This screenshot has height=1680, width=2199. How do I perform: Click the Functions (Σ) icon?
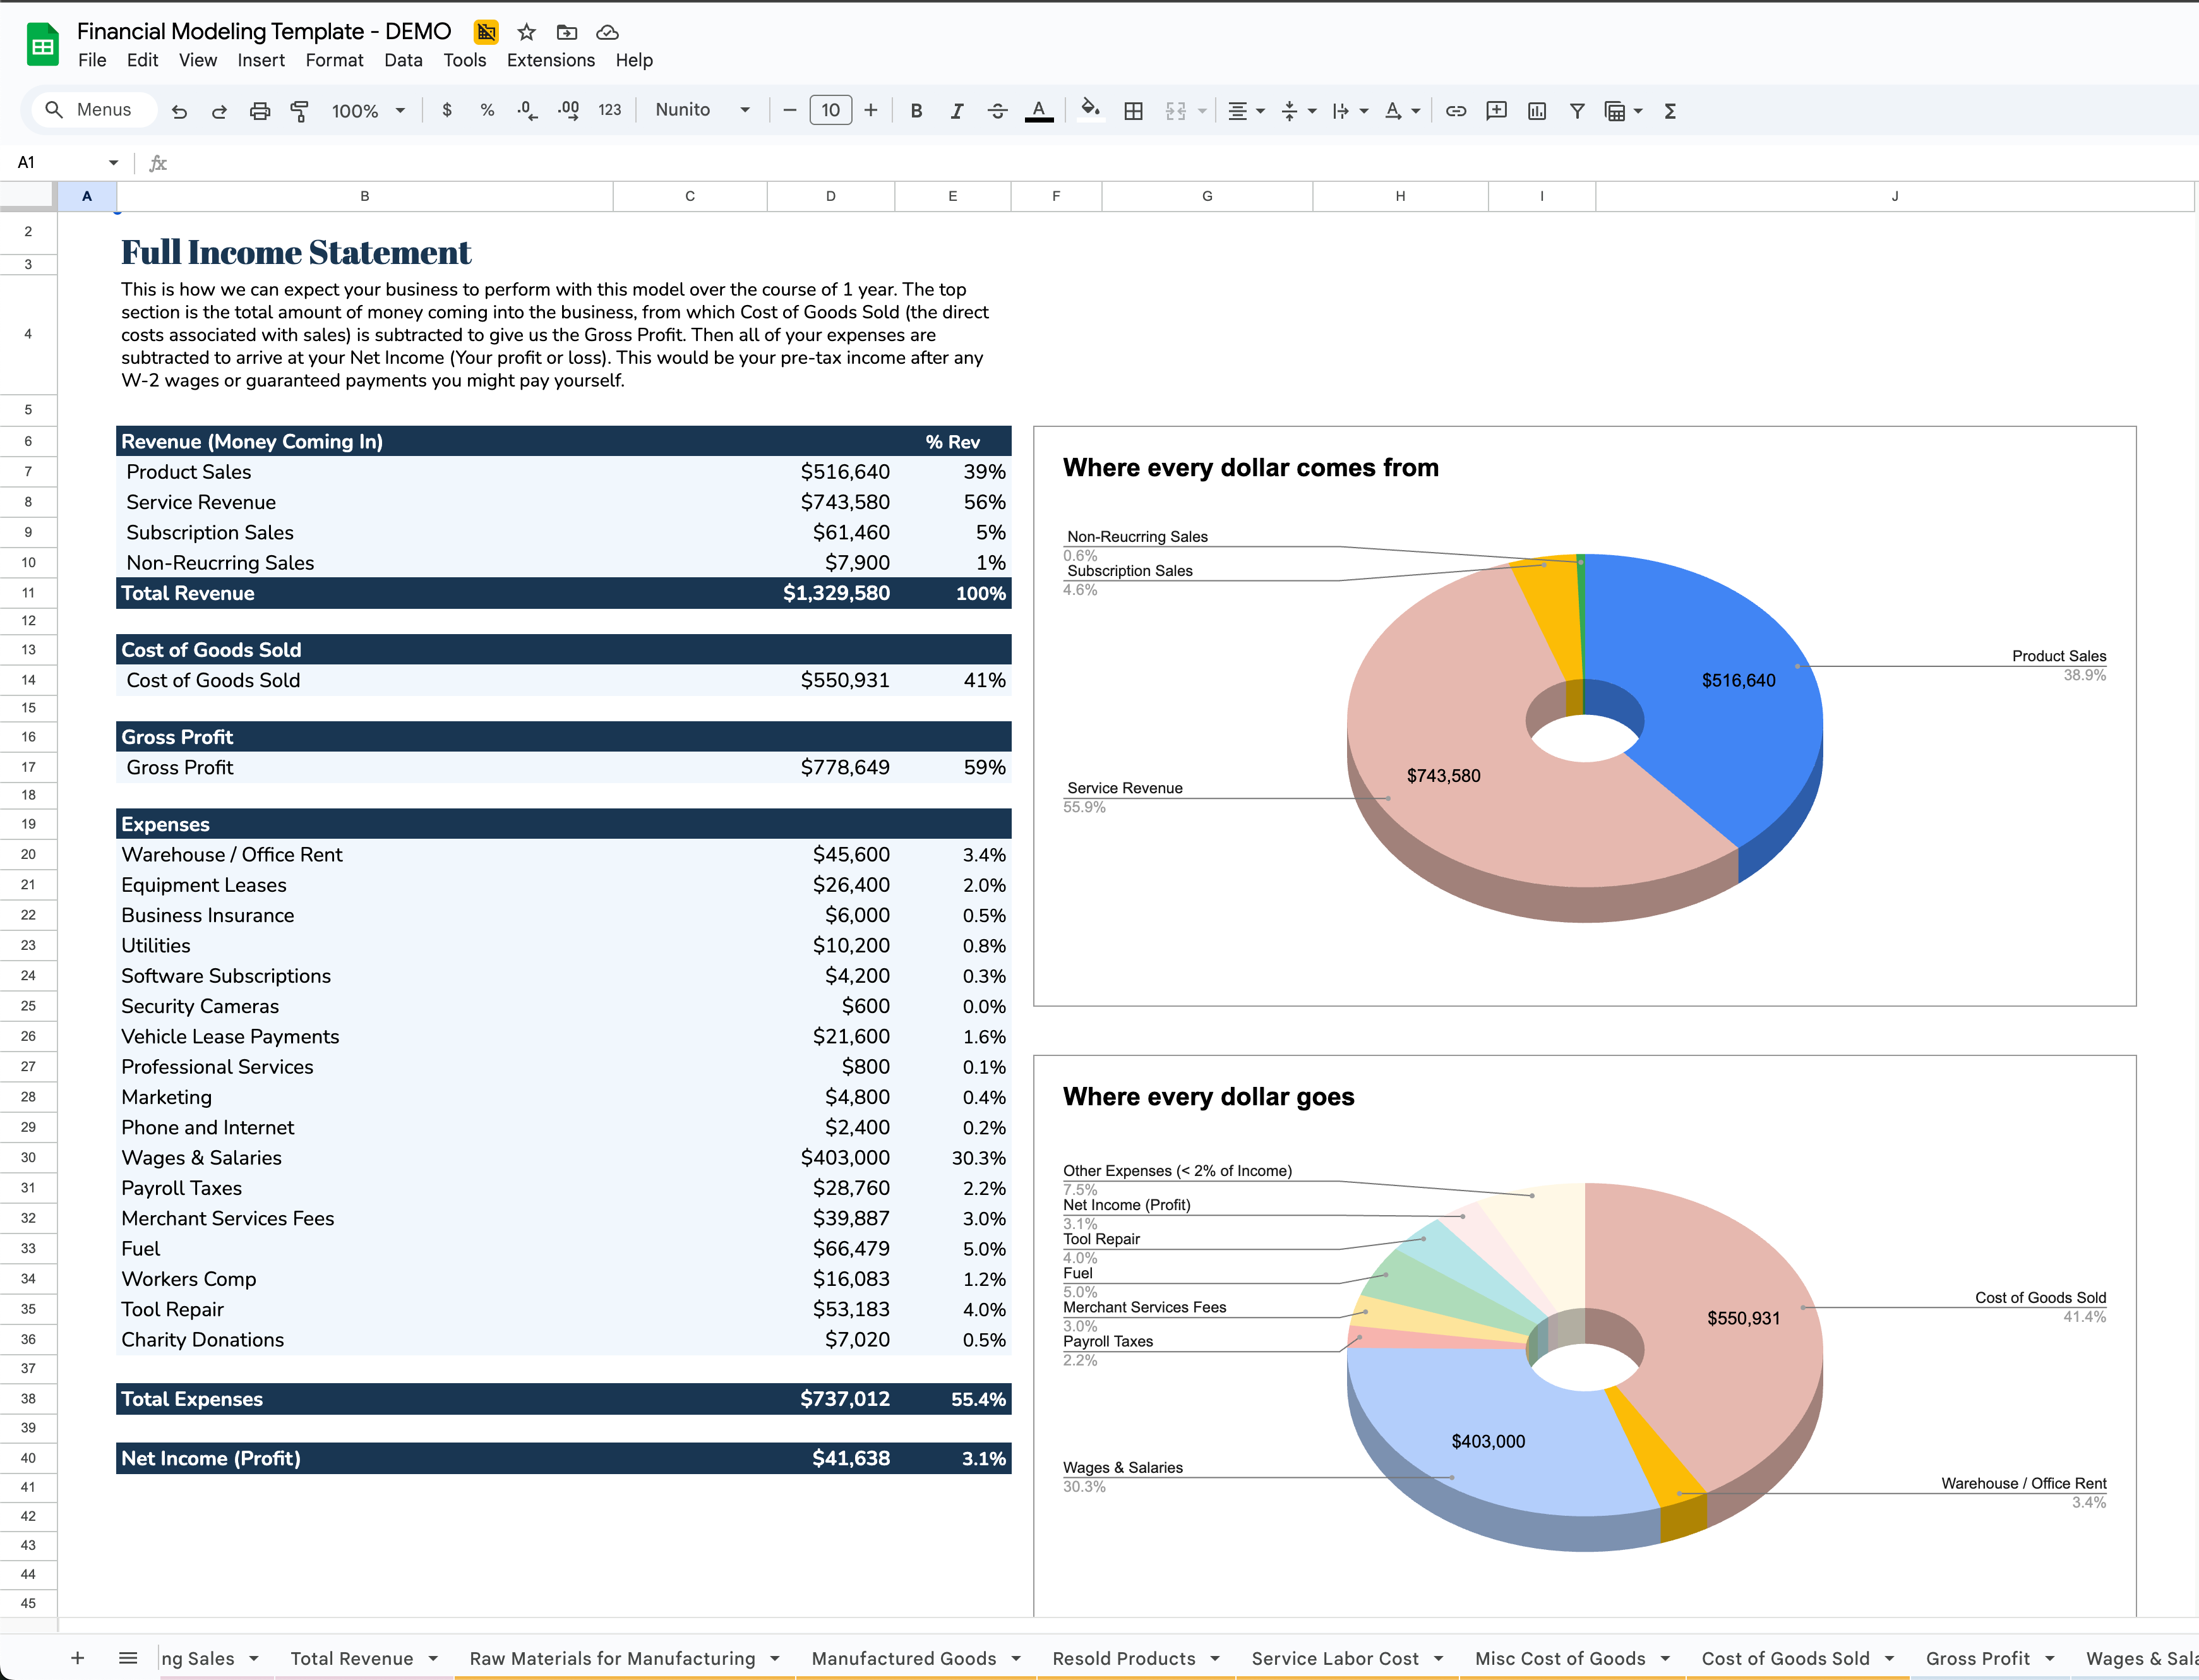(1670, 111)
